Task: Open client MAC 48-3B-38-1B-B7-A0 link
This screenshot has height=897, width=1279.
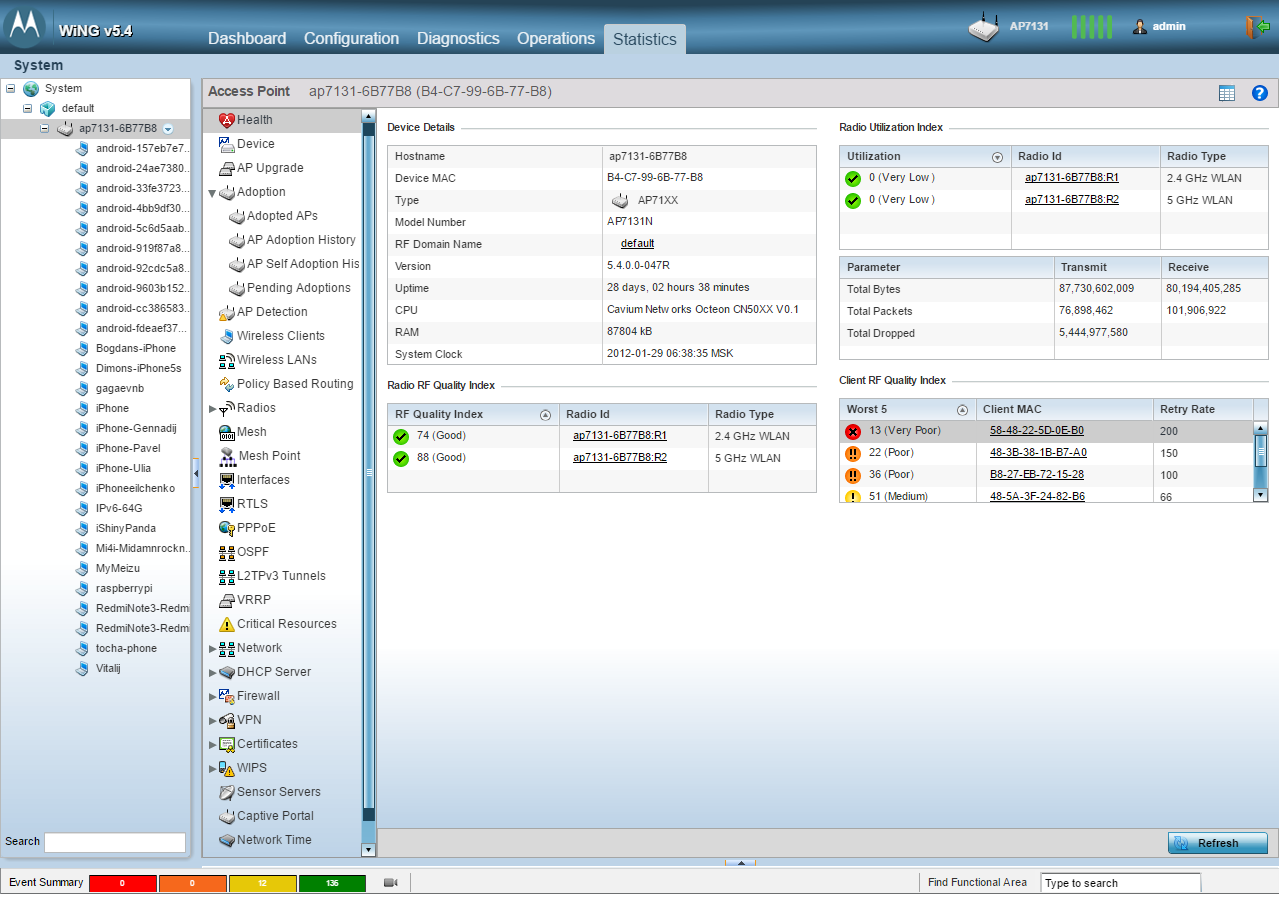Action: click(x=1038, y=453)
